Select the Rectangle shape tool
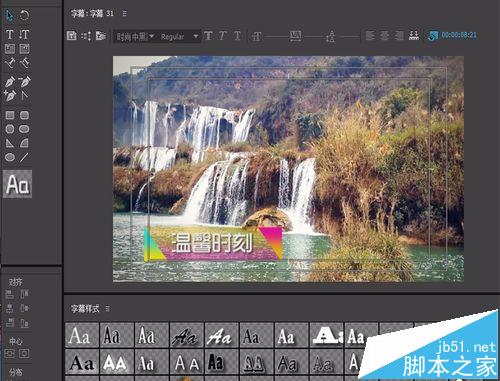Viewport: 500px width, 381px height. click(x=10, y=115)
